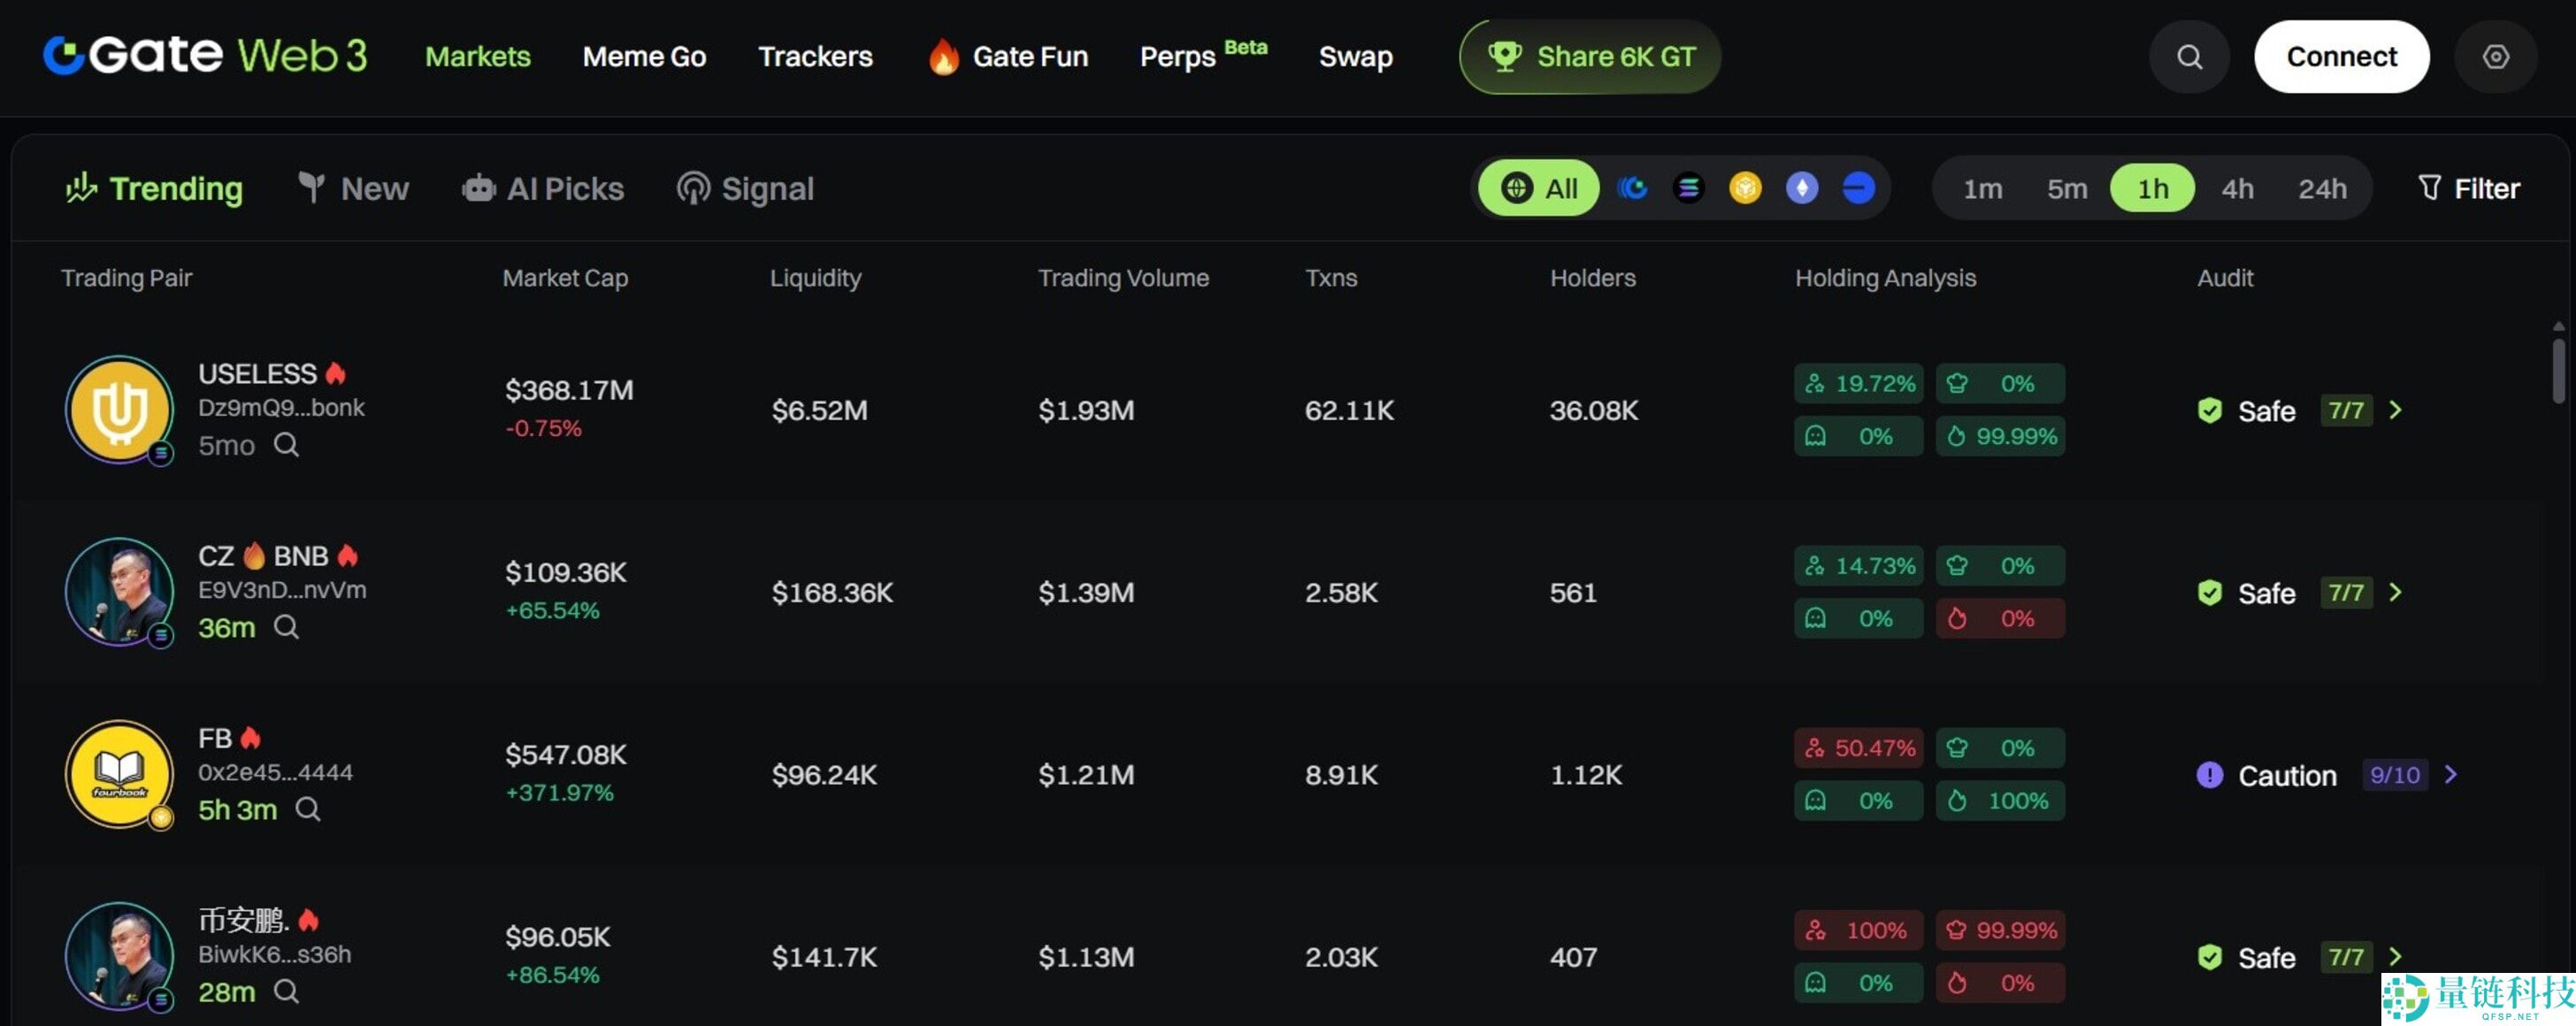Open the Meme Go menu item

pos(644,57)
